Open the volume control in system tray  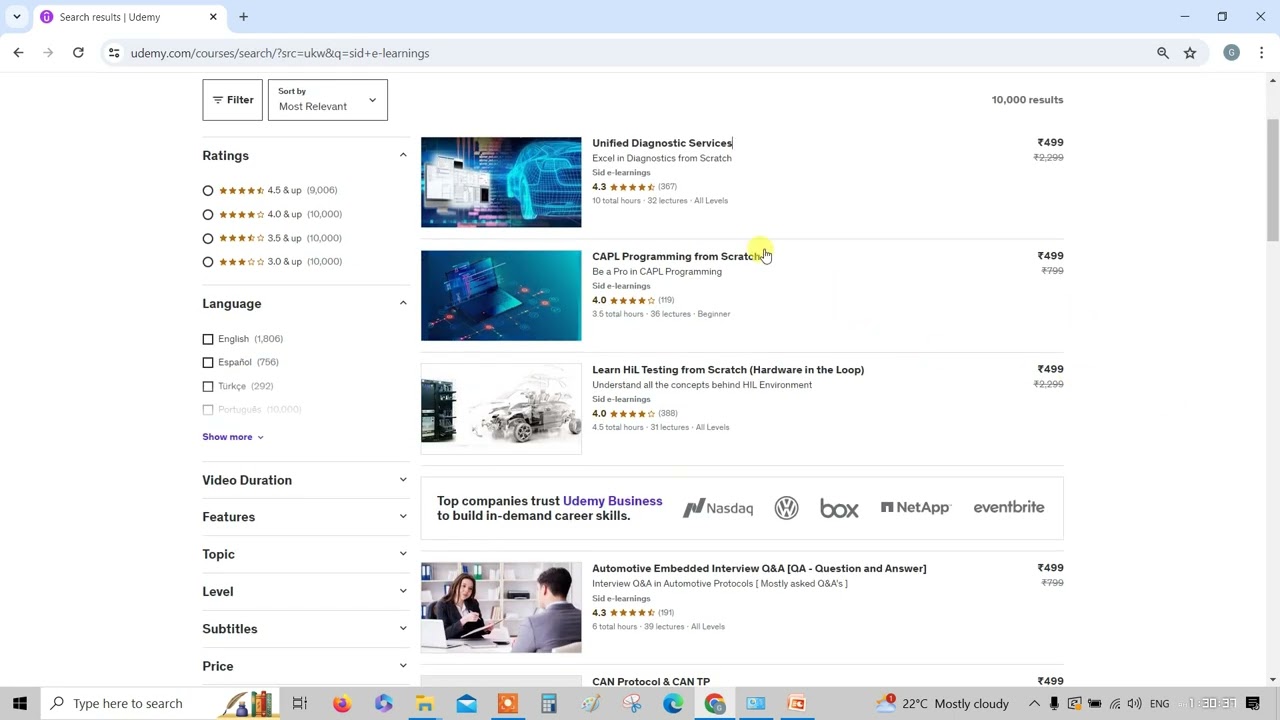click(x=1134, y=703)
